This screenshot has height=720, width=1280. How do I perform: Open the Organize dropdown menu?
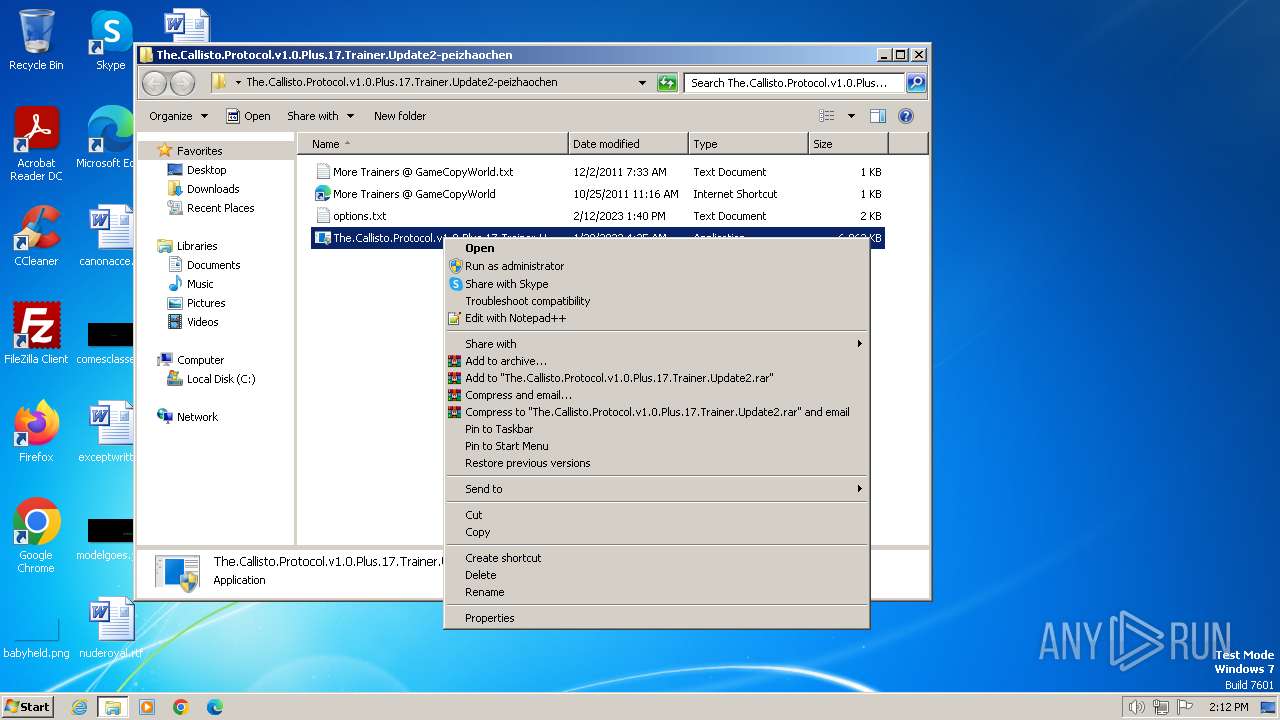tap(178, 116)
